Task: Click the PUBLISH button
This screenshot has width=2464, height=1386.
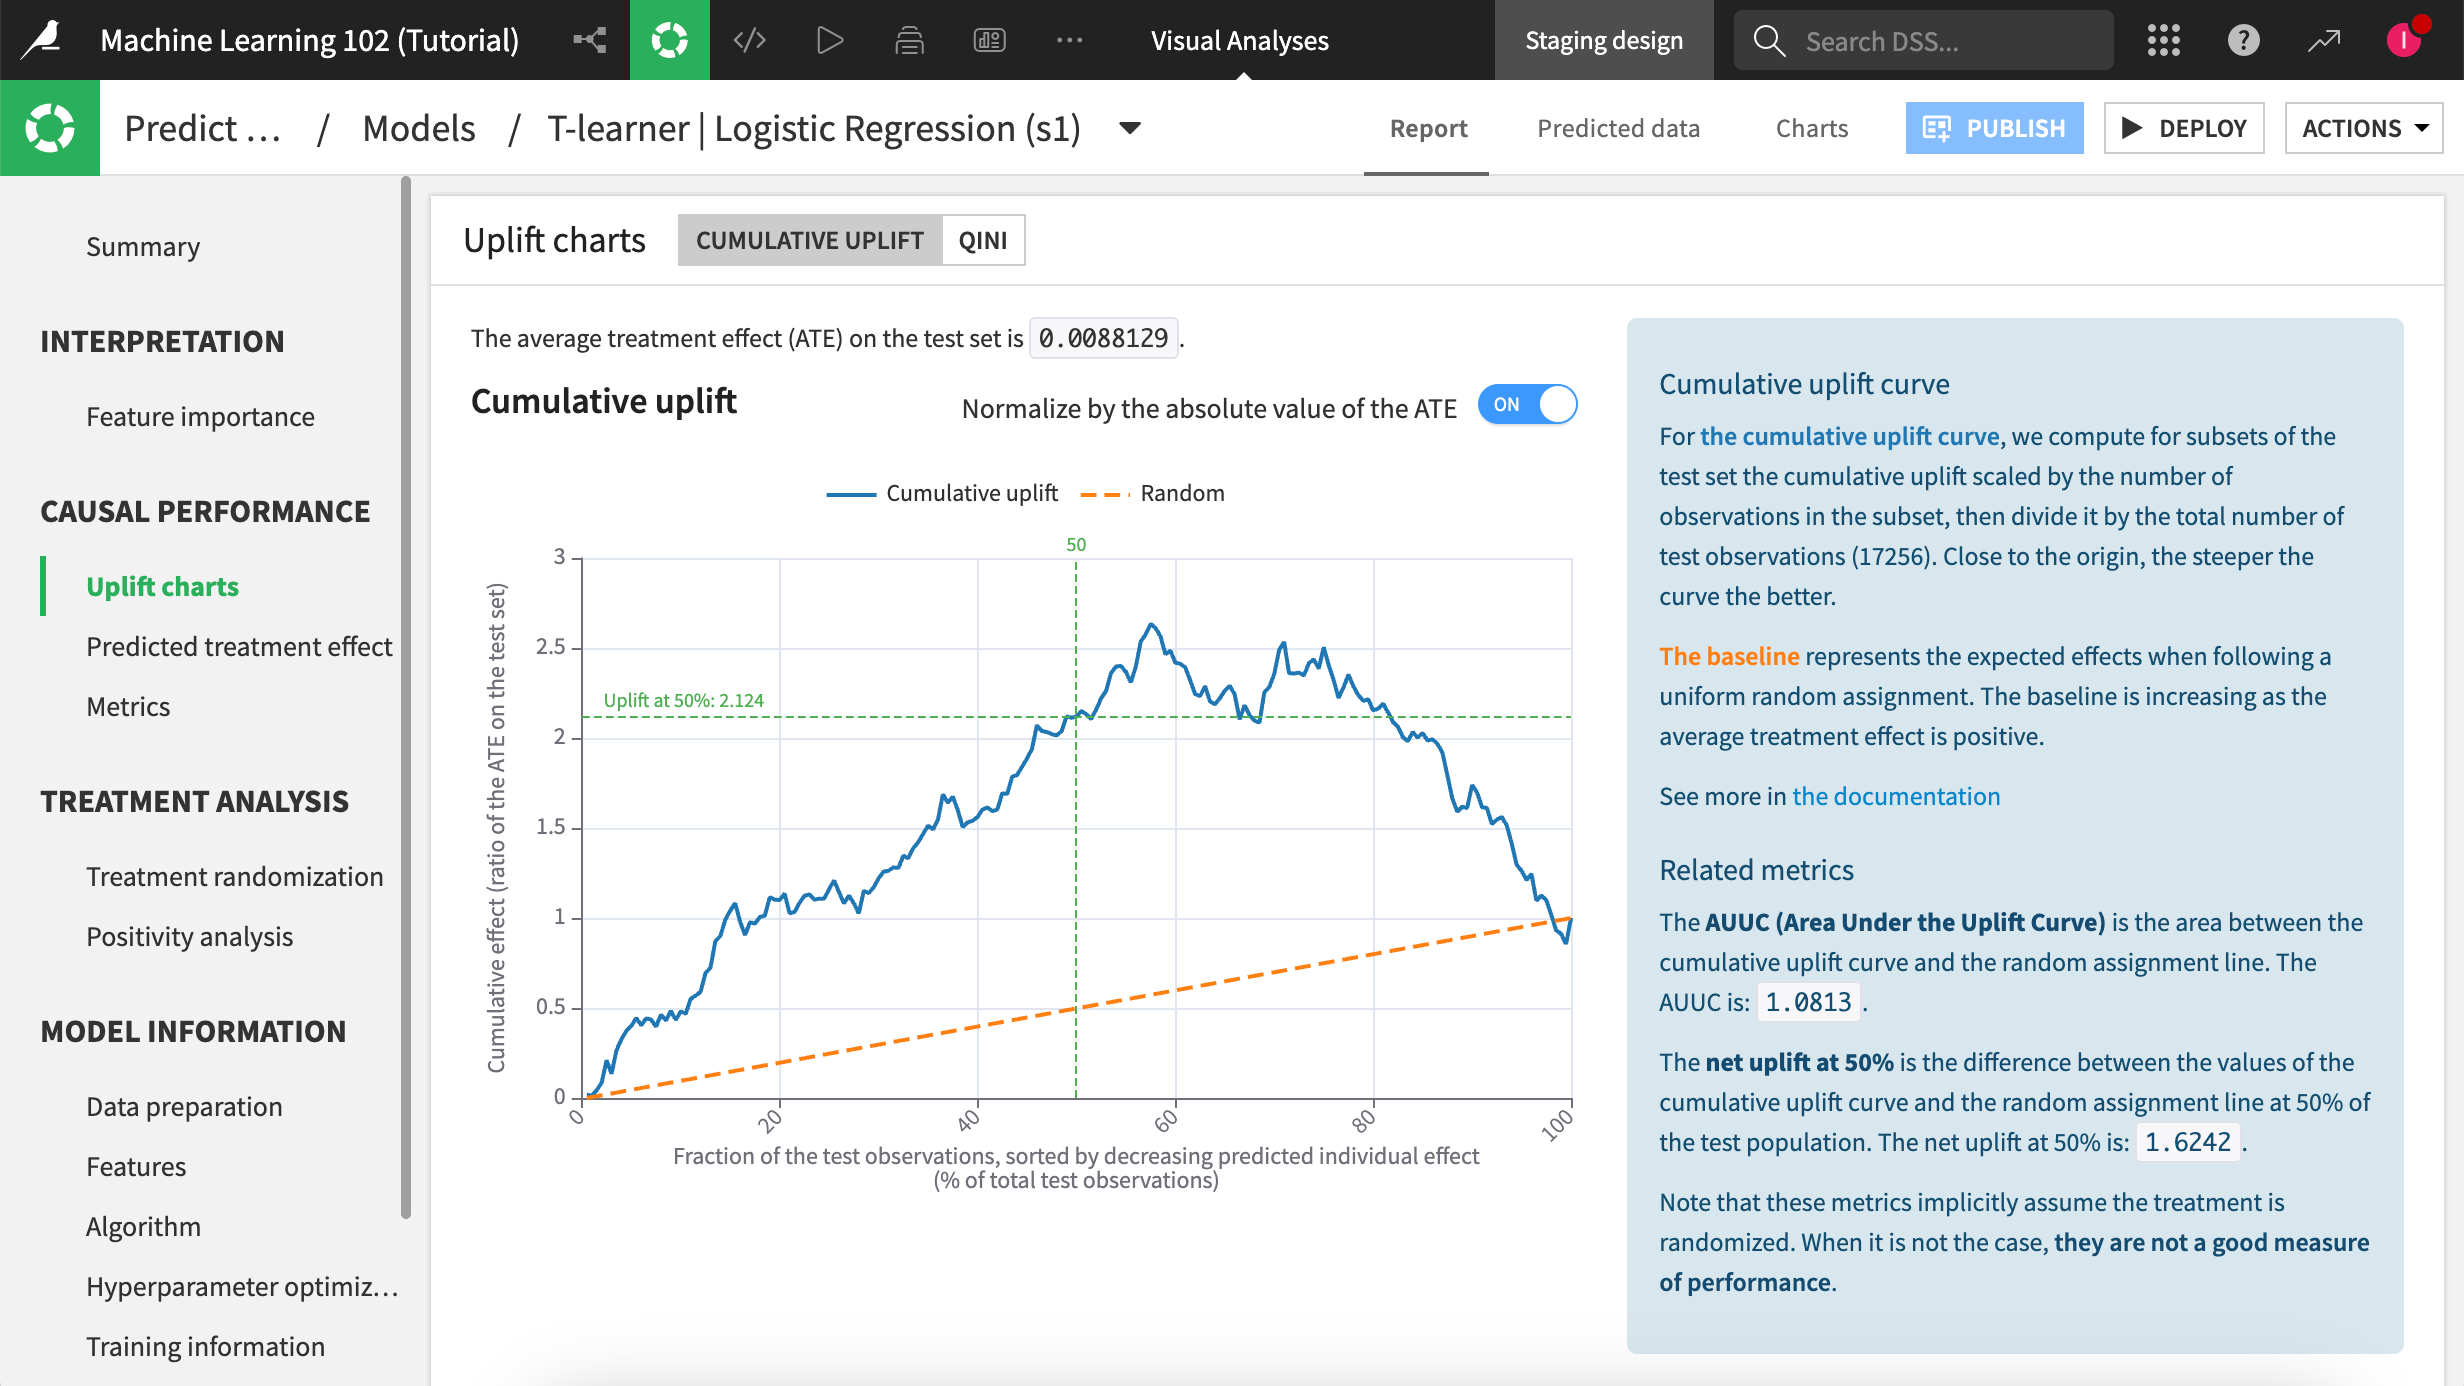Action: point(1994,128)
